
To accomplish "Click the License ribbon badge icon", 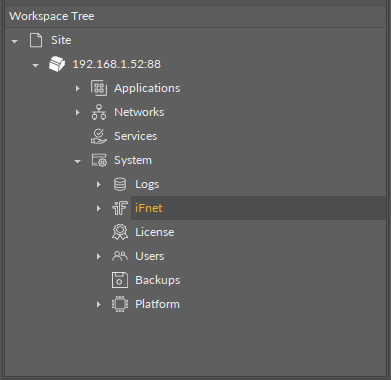I will 120,232.
